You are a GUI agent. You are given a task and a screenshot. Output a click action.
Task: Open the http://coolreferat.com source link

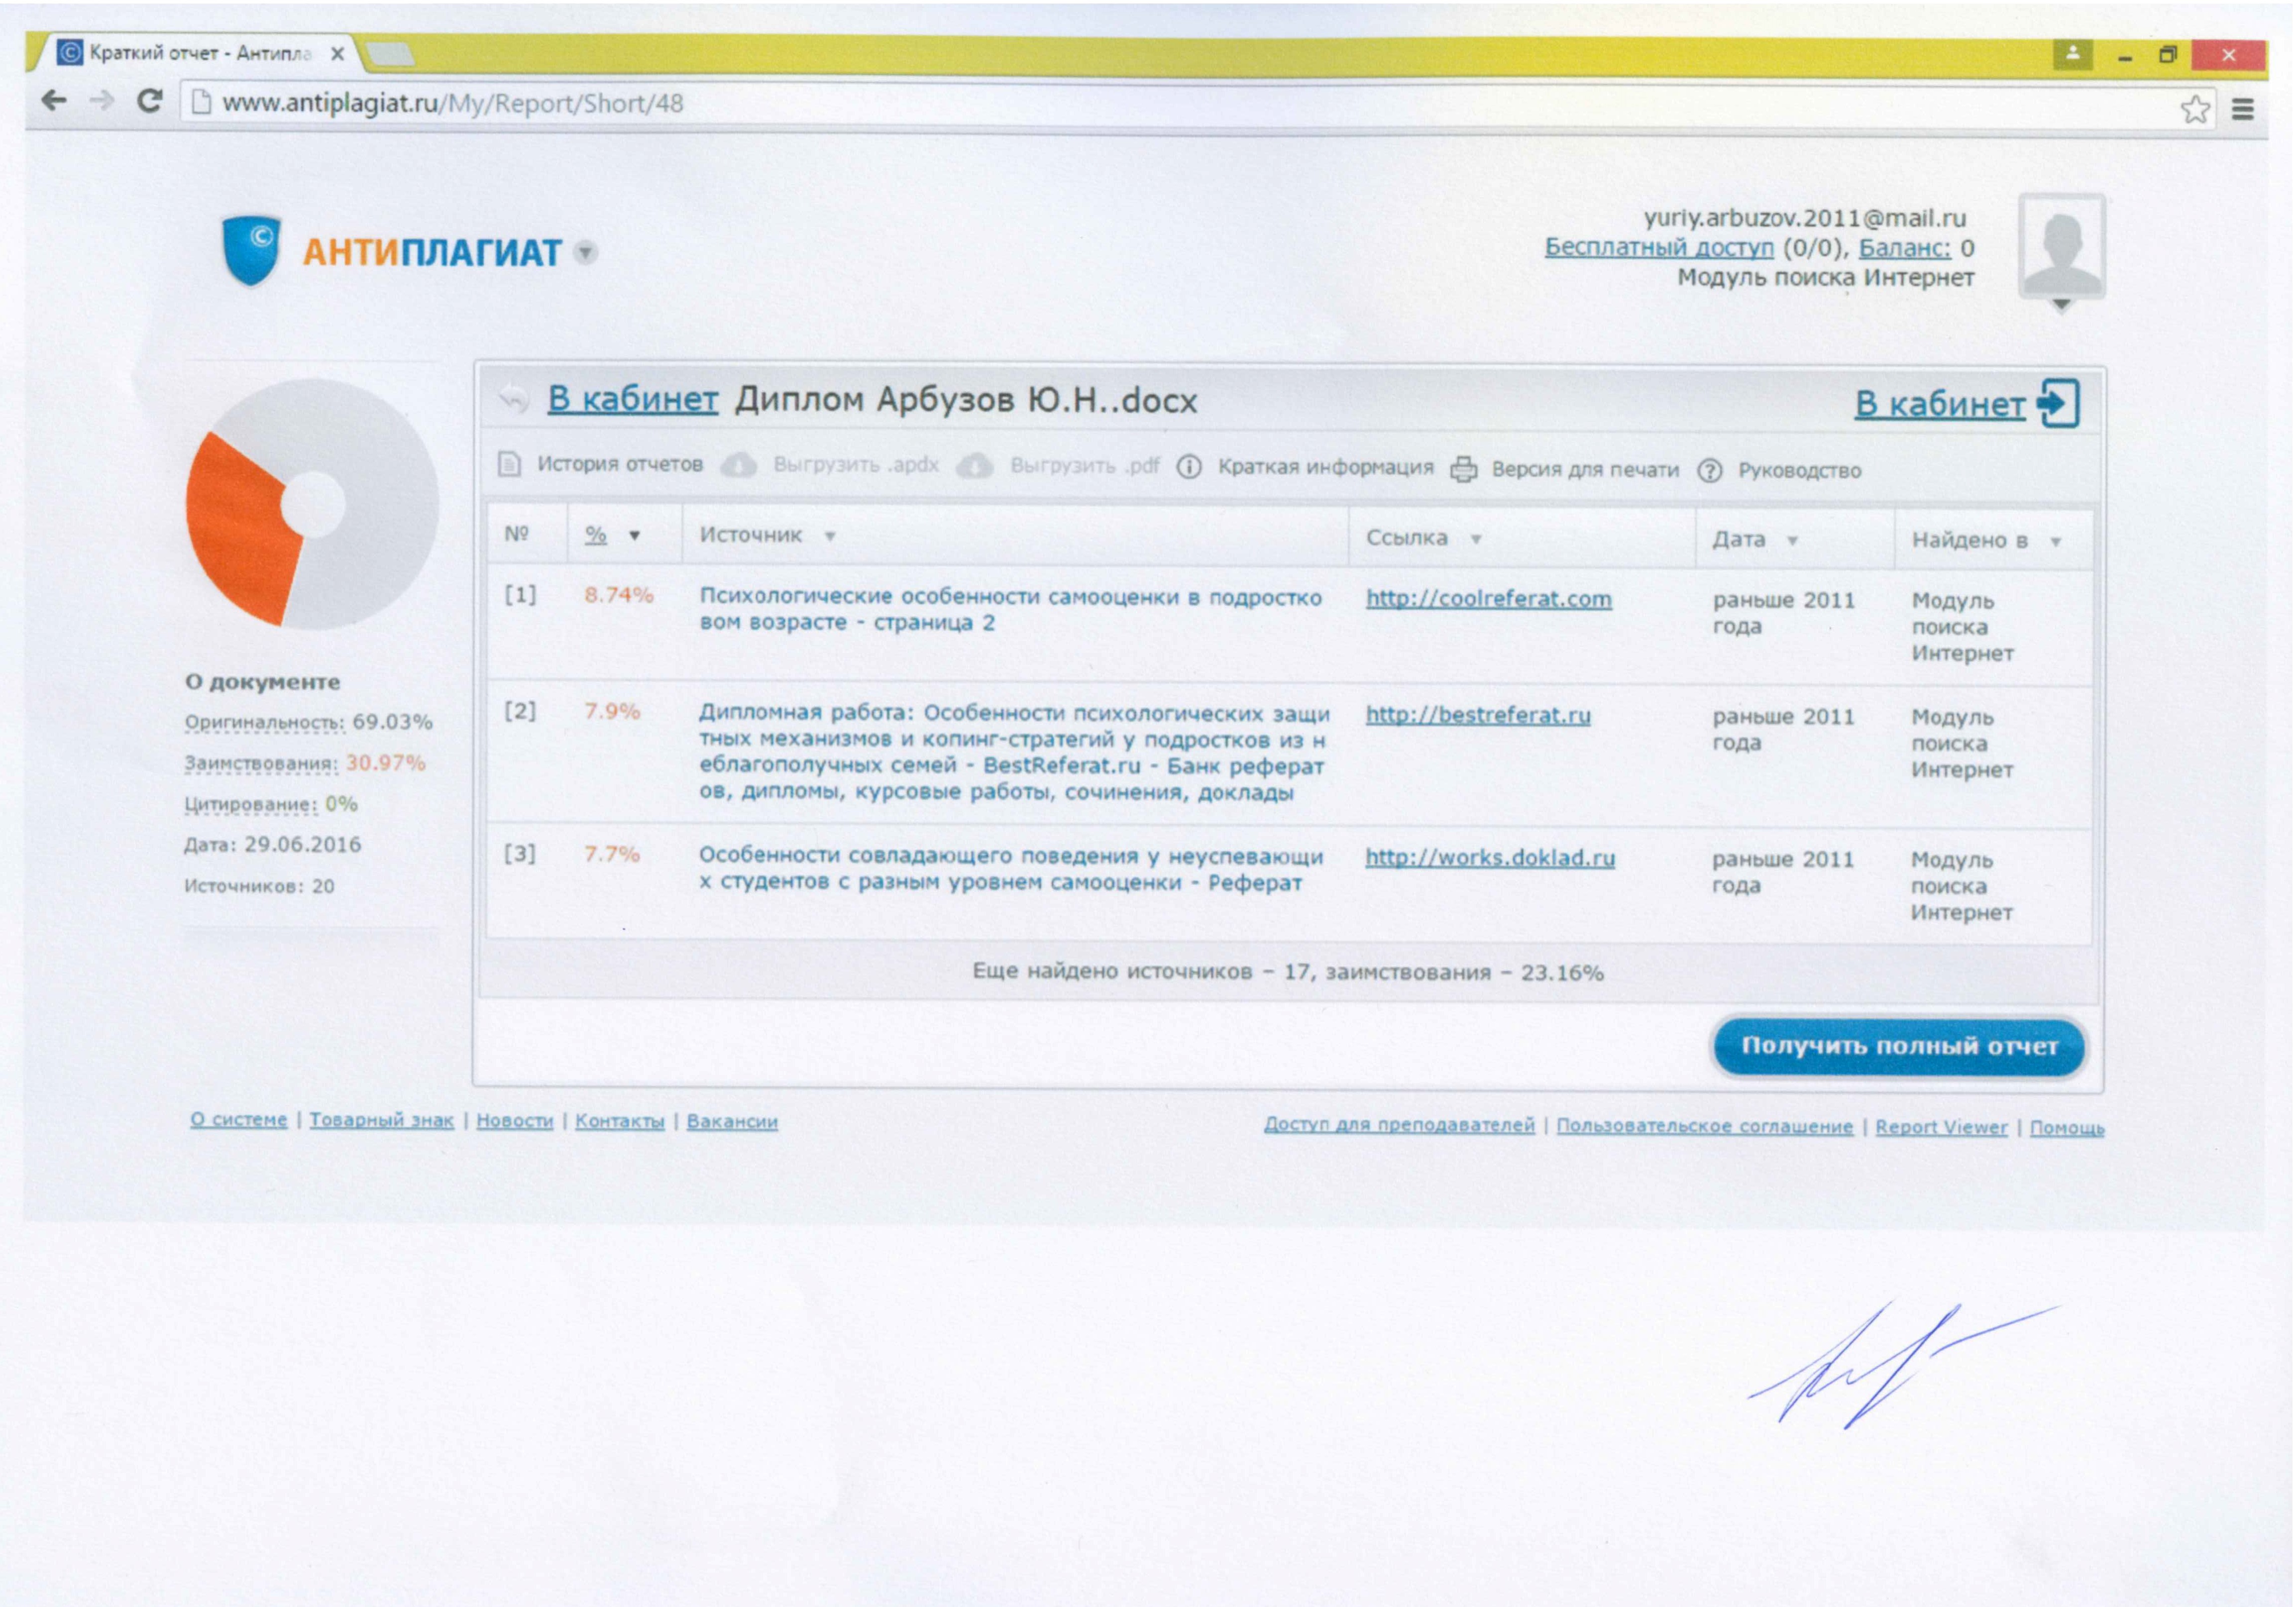coord(1488,599)
